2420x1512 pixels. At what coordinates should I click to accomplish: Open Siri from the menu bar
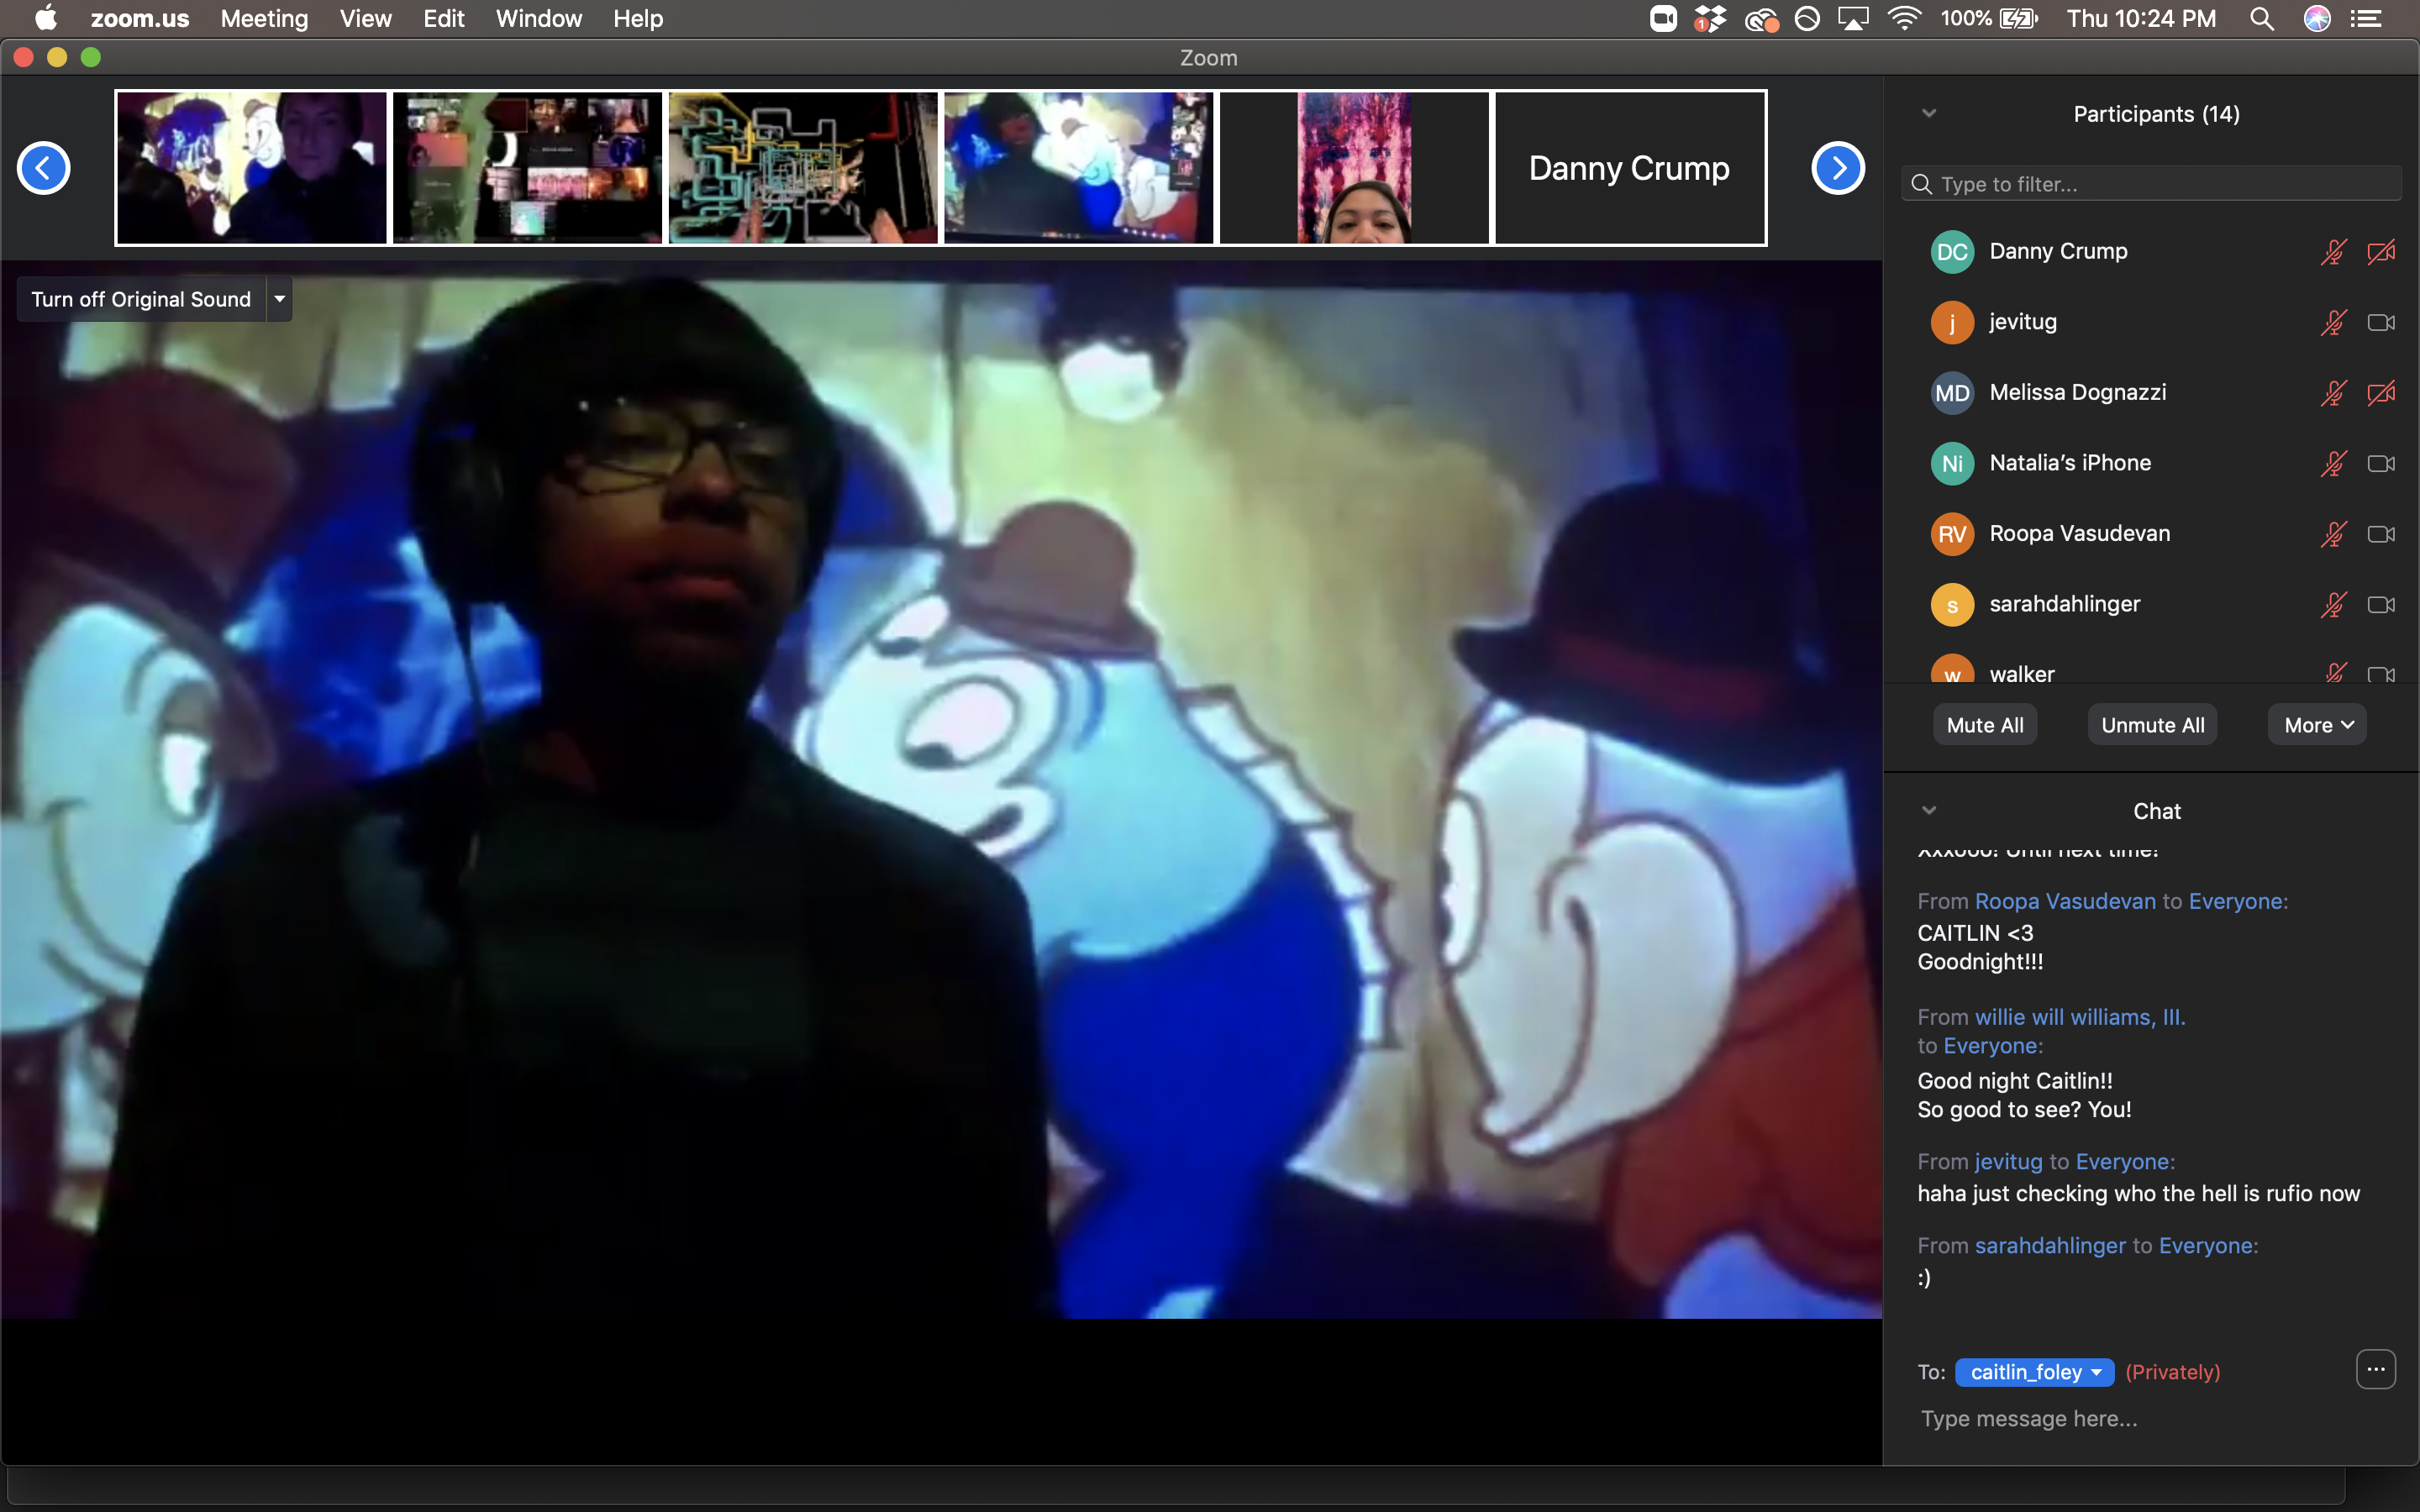point(2317,19)
